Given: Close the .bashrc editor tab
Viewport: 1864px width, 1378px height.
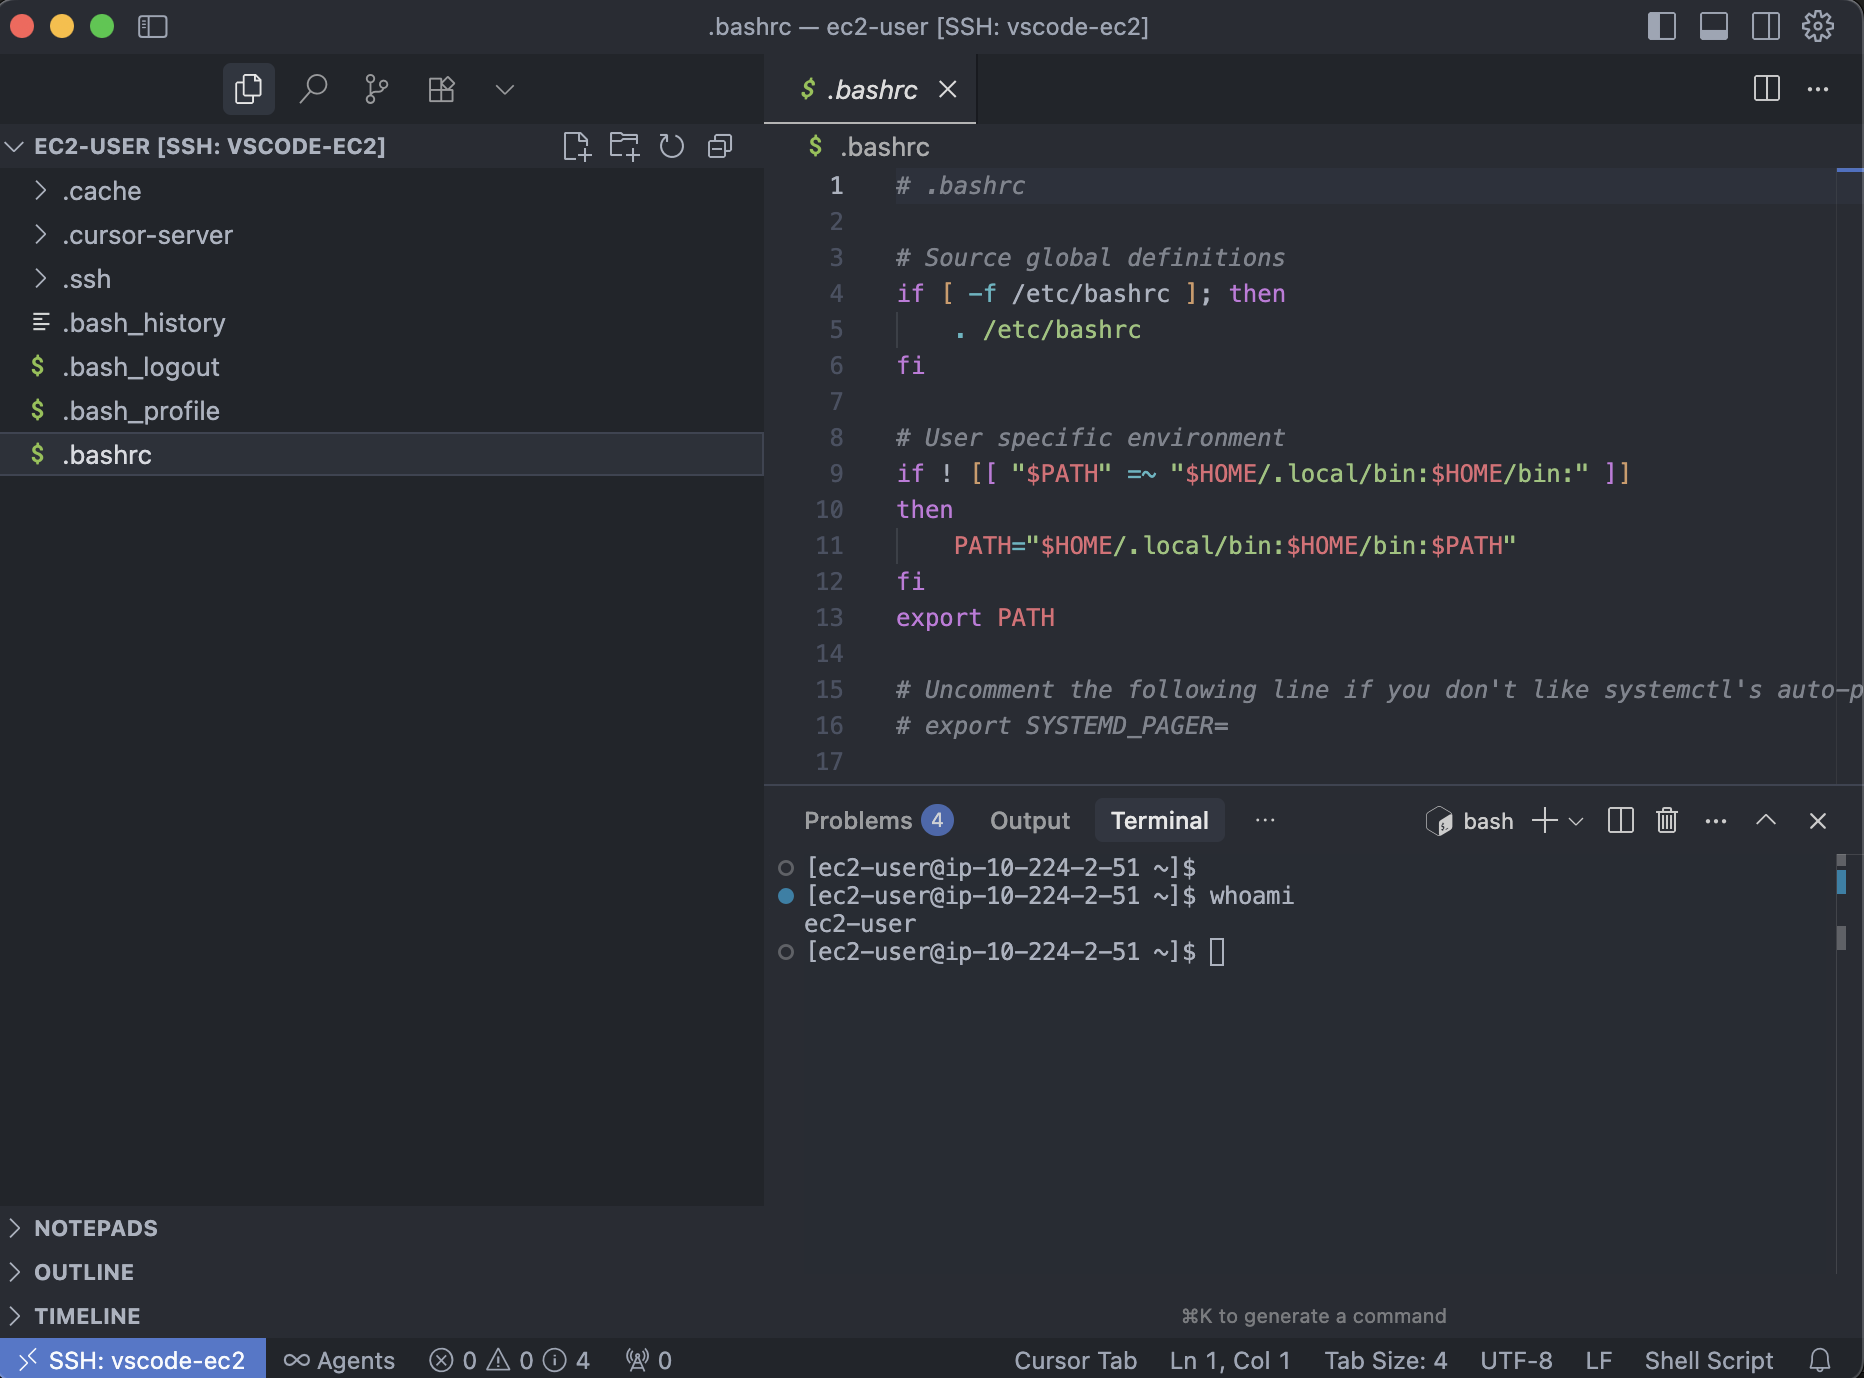Looking at the screenshot, I should click(948, 90).
